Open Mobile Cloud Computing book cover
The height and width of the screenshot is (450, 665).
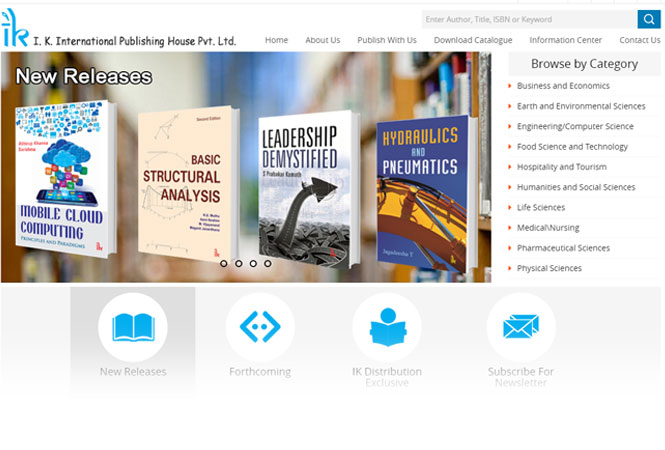(x=65, y=179)
